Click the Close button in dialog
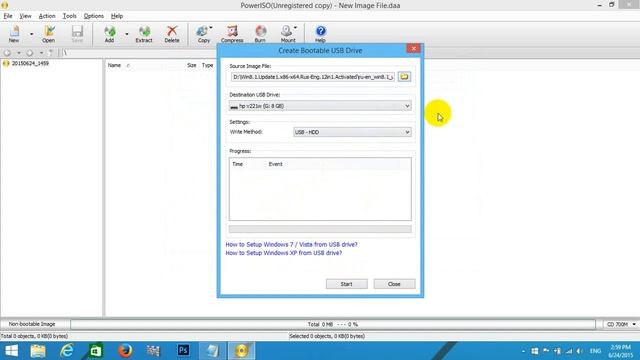Viewport: 640px width, 360px height. [x=394, y=284]
